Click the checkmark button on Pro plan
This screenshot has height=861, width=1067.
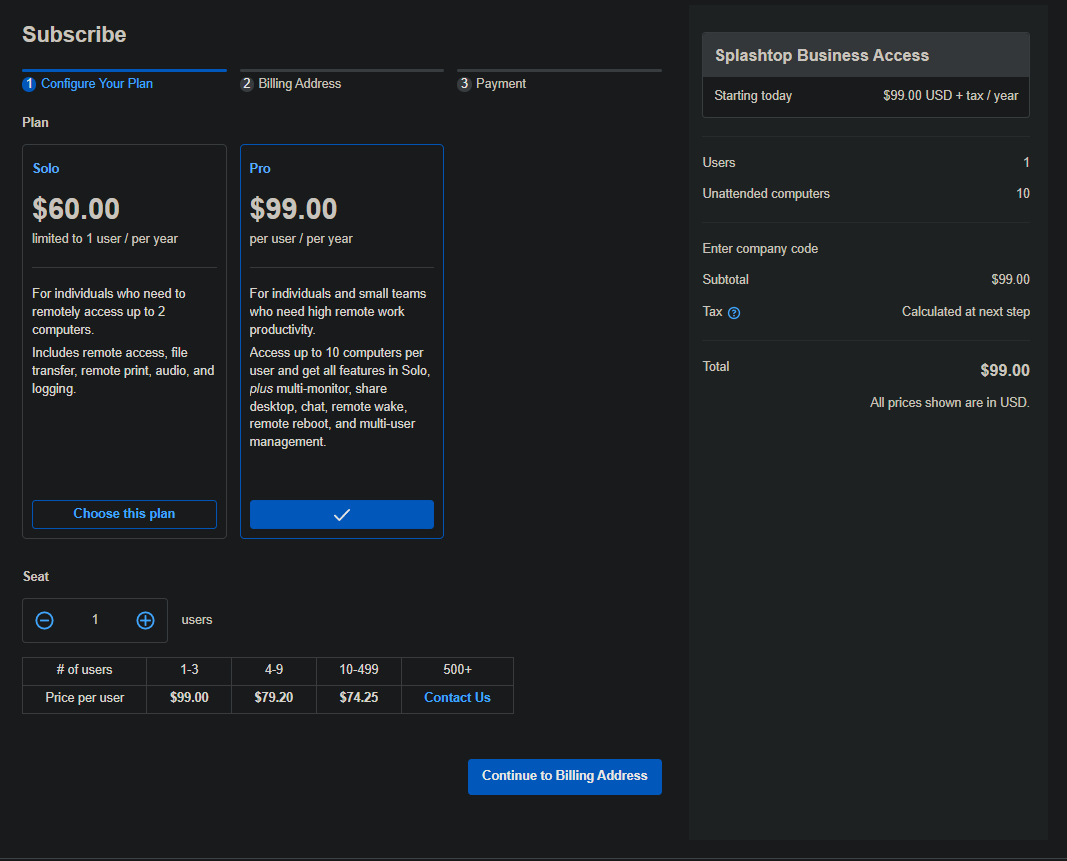point(341,514)
